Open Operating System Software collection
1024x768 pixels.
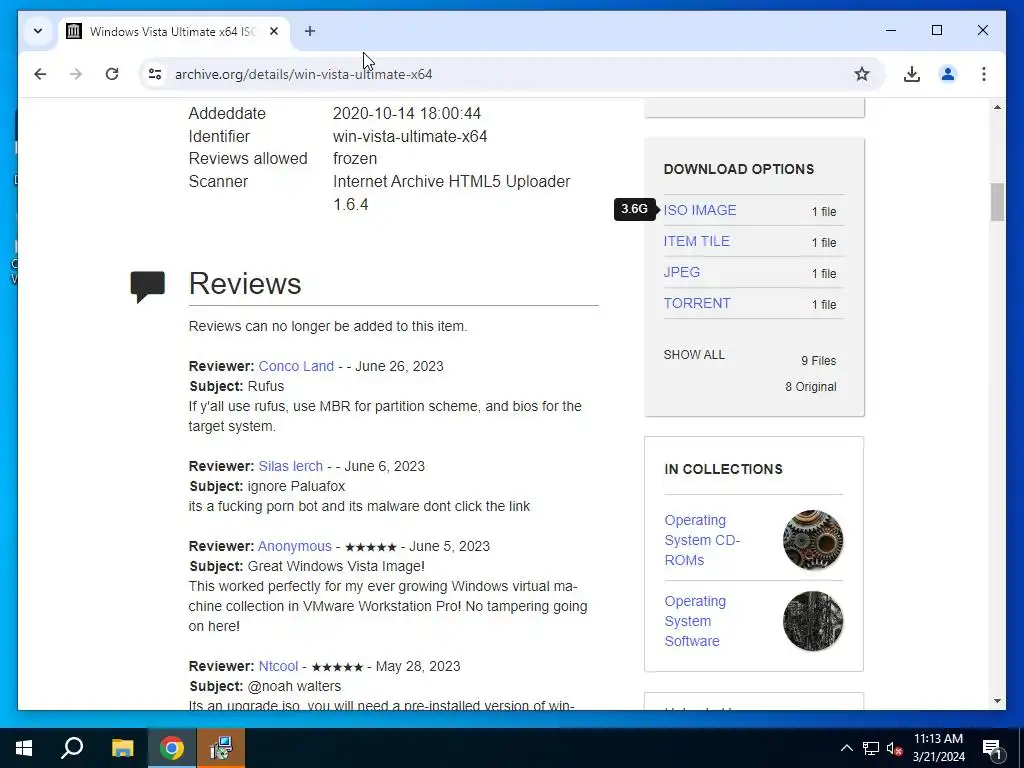click(x=695, y=621)
